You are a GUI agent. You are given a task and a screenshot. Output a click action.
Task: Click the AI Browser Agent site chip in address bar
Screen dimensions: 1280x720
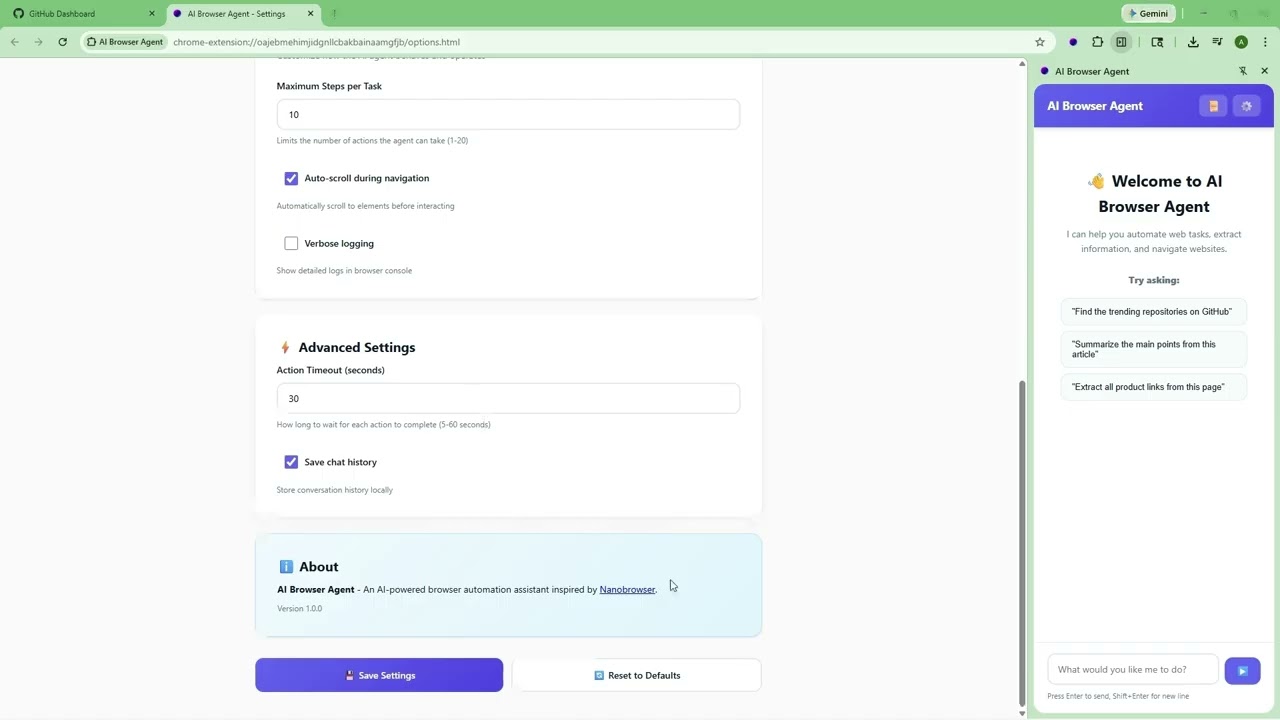pos(125,42)
